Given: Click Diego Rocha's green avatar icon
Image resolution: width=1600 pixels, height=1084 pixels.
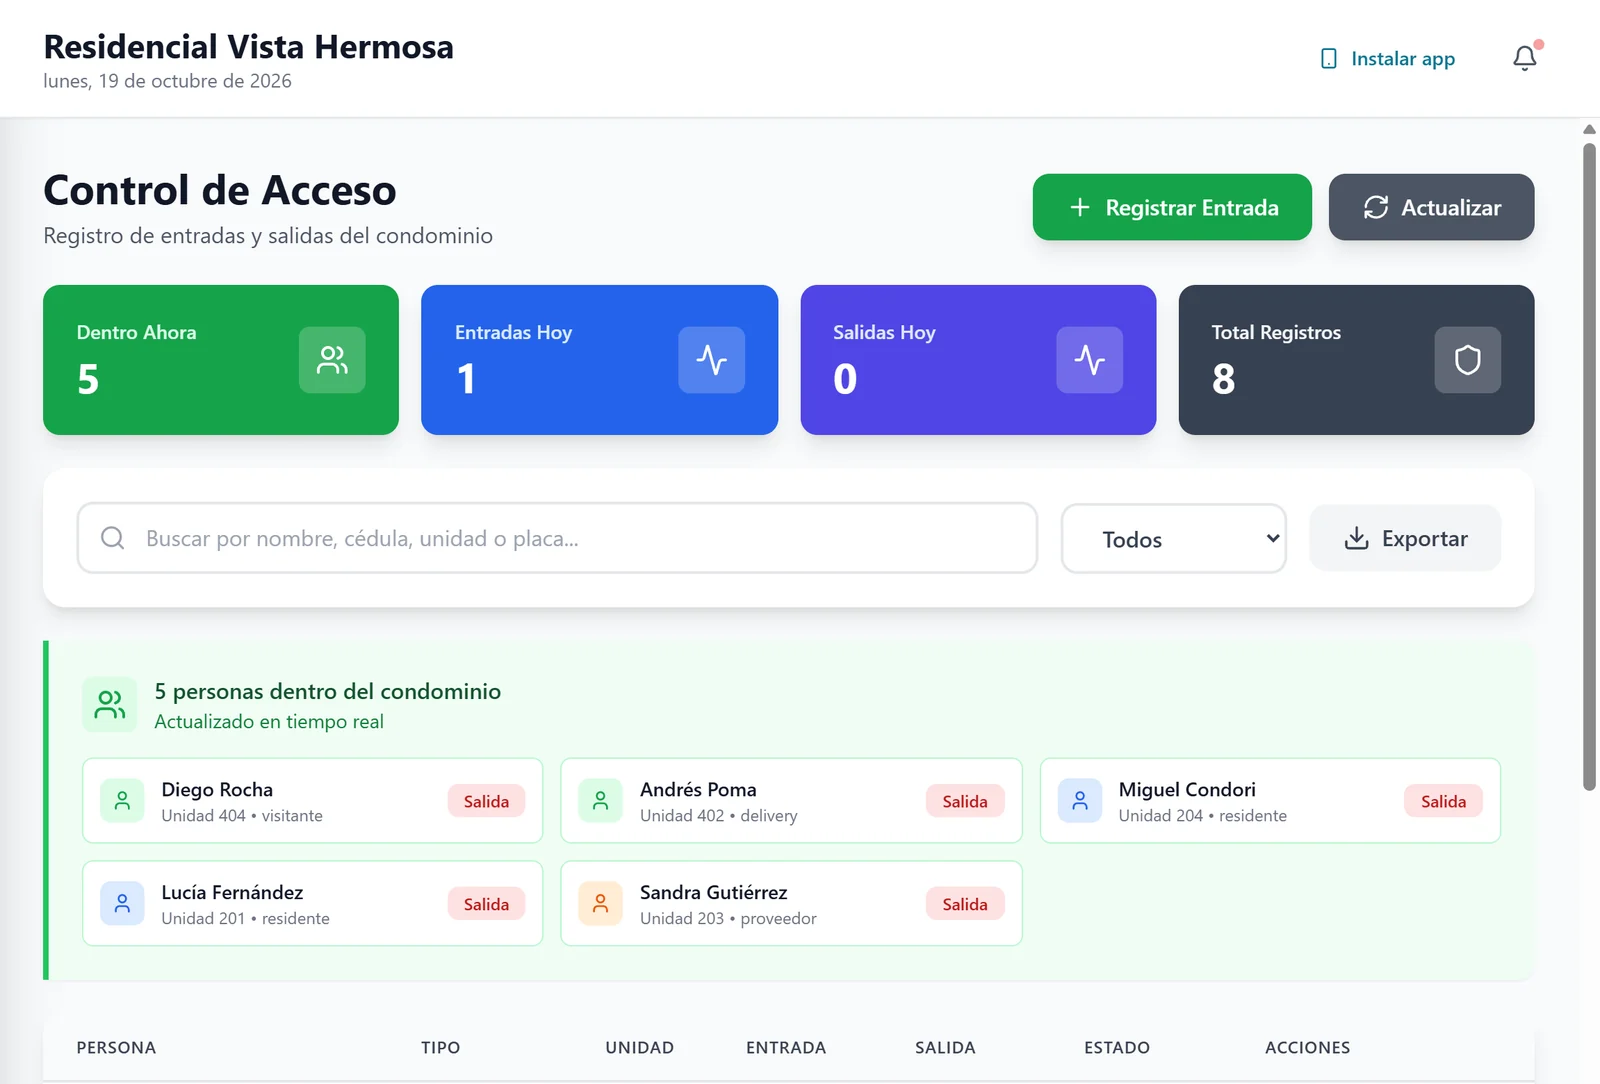Looking at the screenshot, I should [122, 801].
